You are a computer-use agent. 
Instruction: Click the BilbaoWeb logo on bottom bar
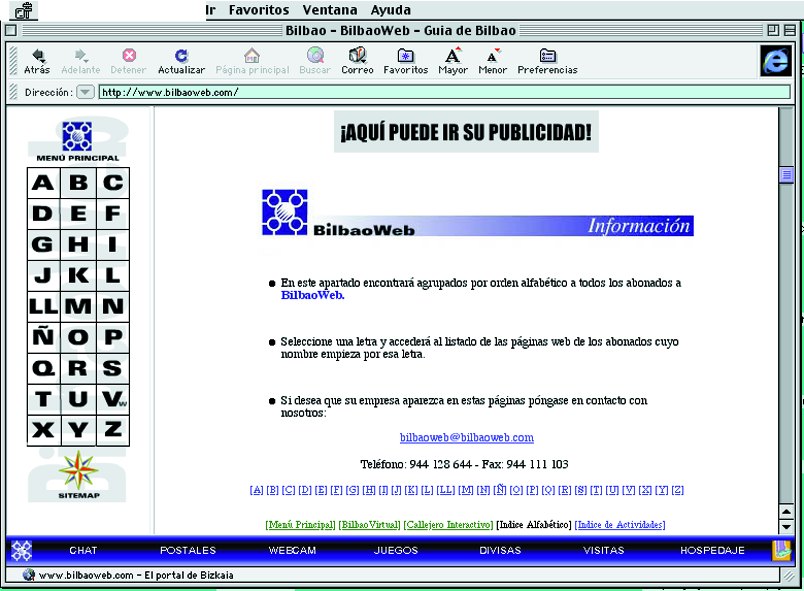pos(22,551)
